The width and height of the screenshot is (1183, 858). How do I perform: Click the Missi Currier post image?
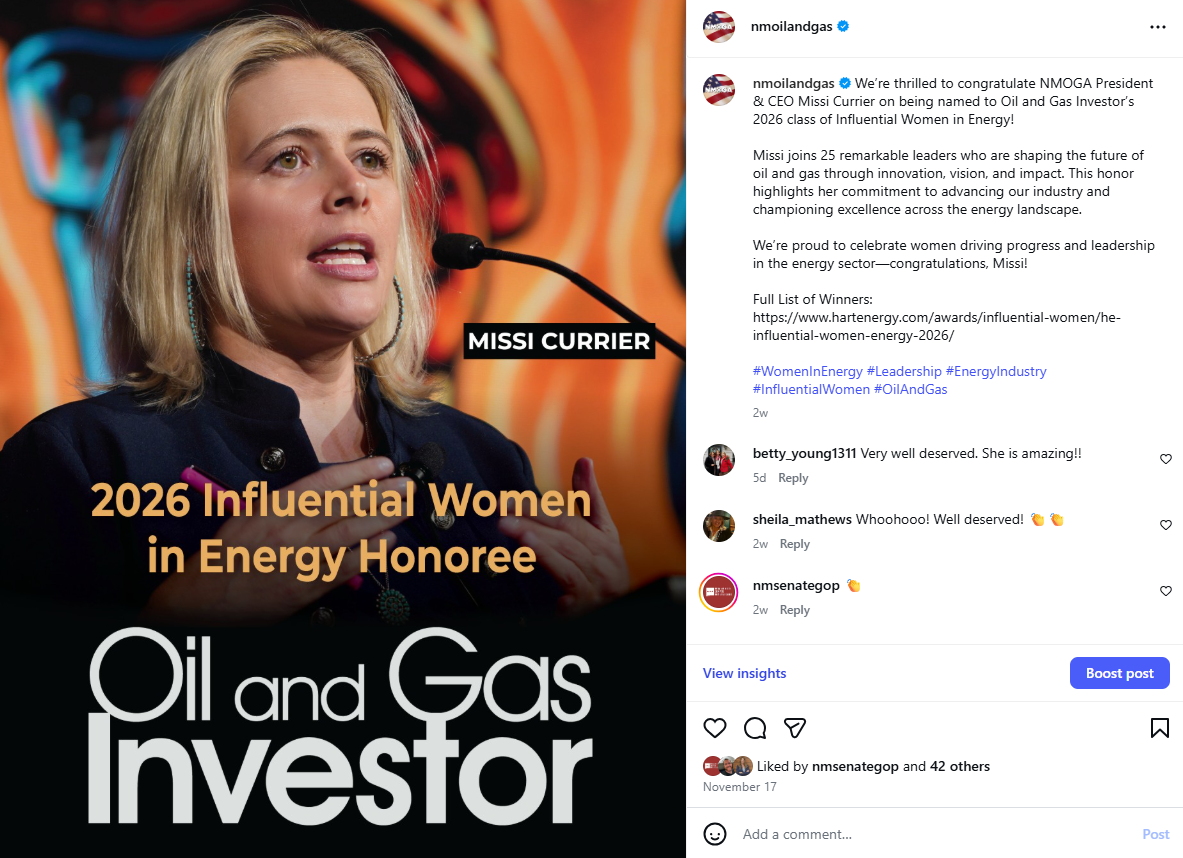click(343, 429)
